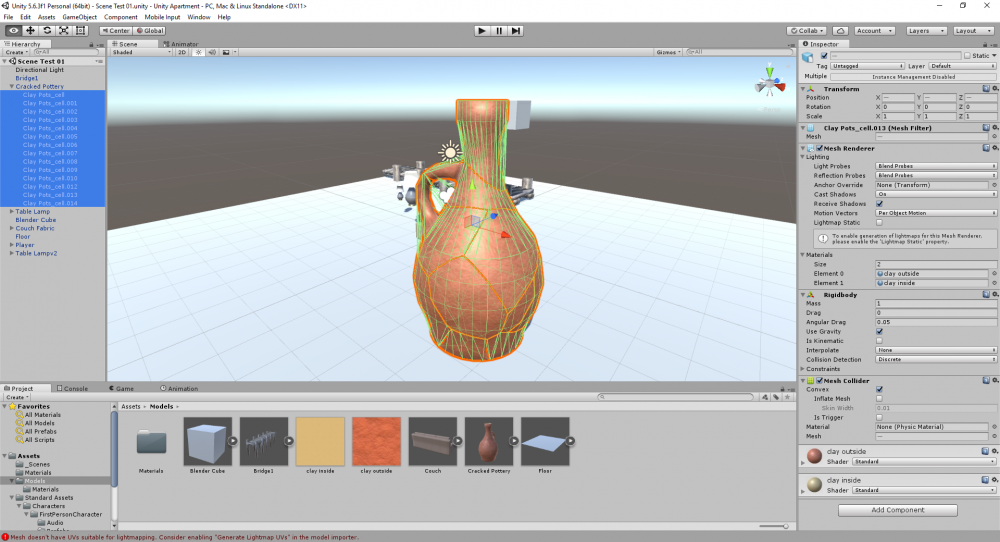The image size is (1000, 542).
Task: Open the Component menu
Action: click(x=121, y=17)
